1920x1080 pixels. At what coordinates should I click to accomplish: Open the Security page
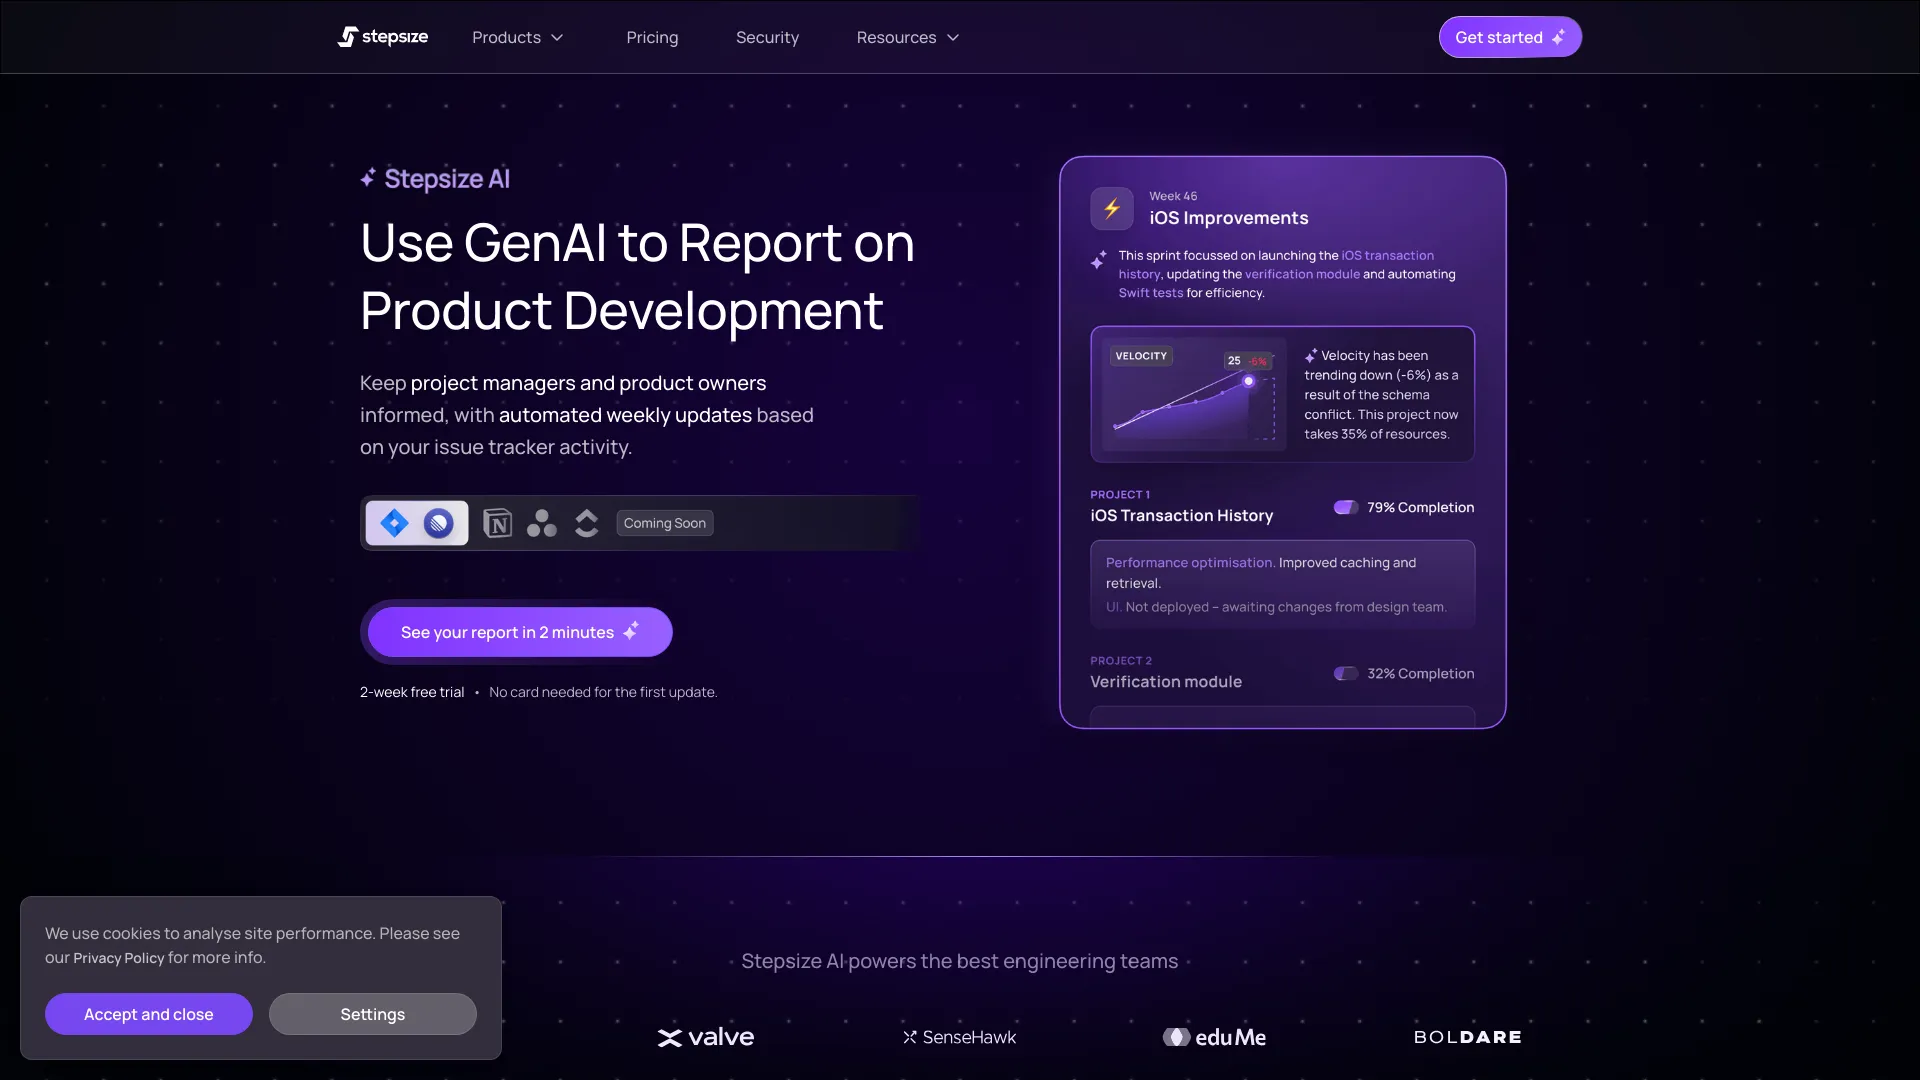tap(767, 37)
